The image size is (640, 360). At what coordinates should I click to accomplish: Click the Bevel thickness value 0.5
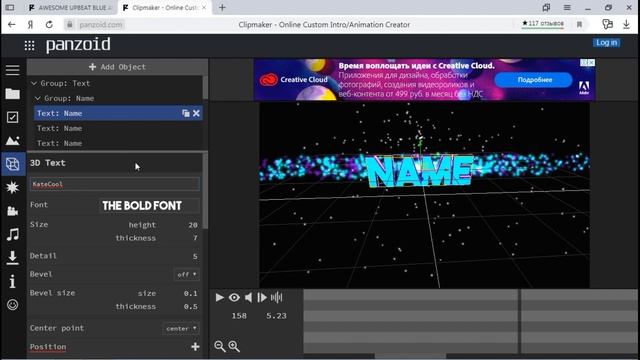click(x=191, y=307)
